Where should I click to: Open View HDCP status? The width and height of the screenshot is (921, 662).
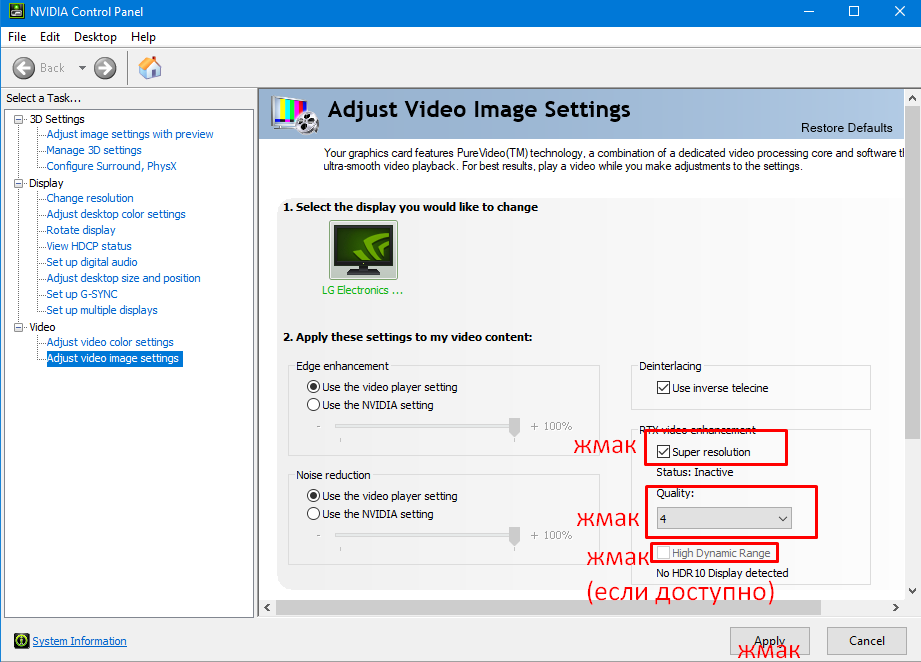(x=89, y=246)
